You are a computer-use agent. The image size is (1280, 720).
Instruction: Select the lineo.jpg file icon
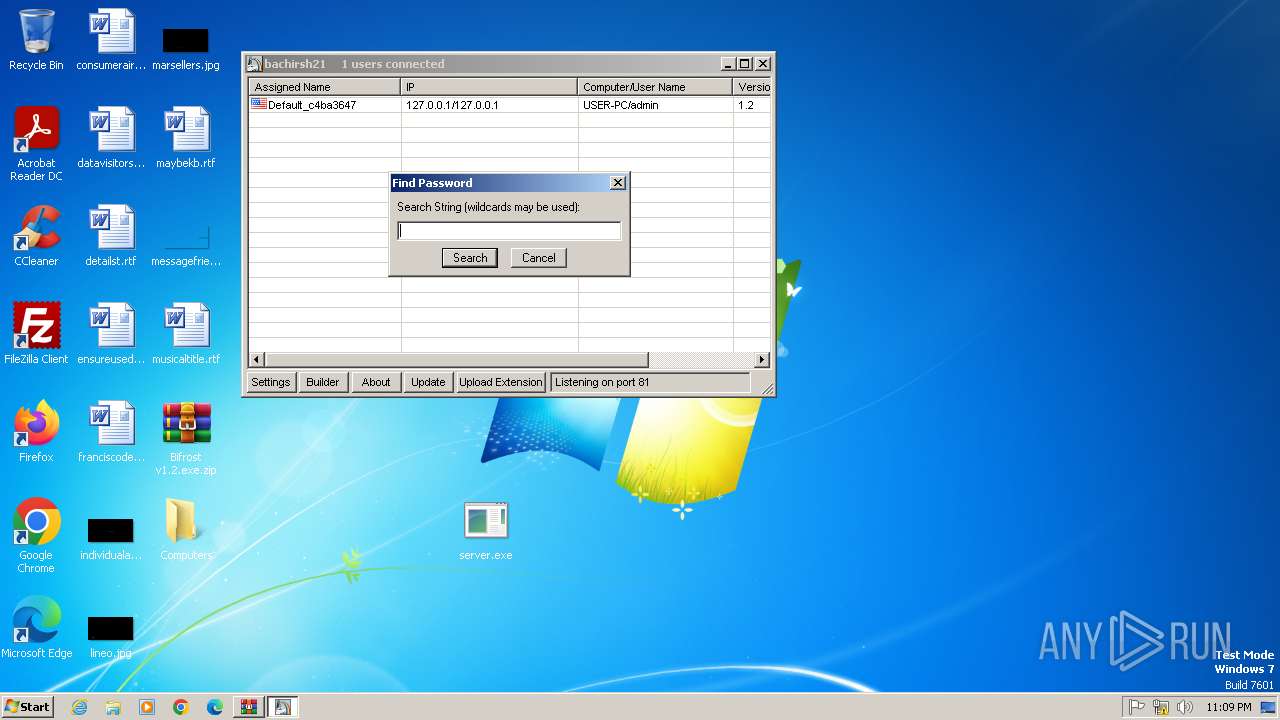coord(111,636)
